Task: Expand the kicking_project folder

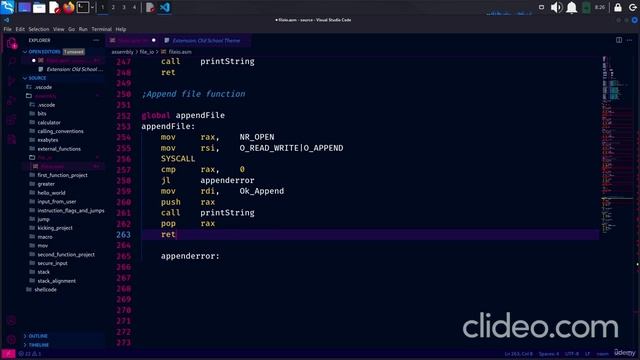Action: tap(55, 228)
